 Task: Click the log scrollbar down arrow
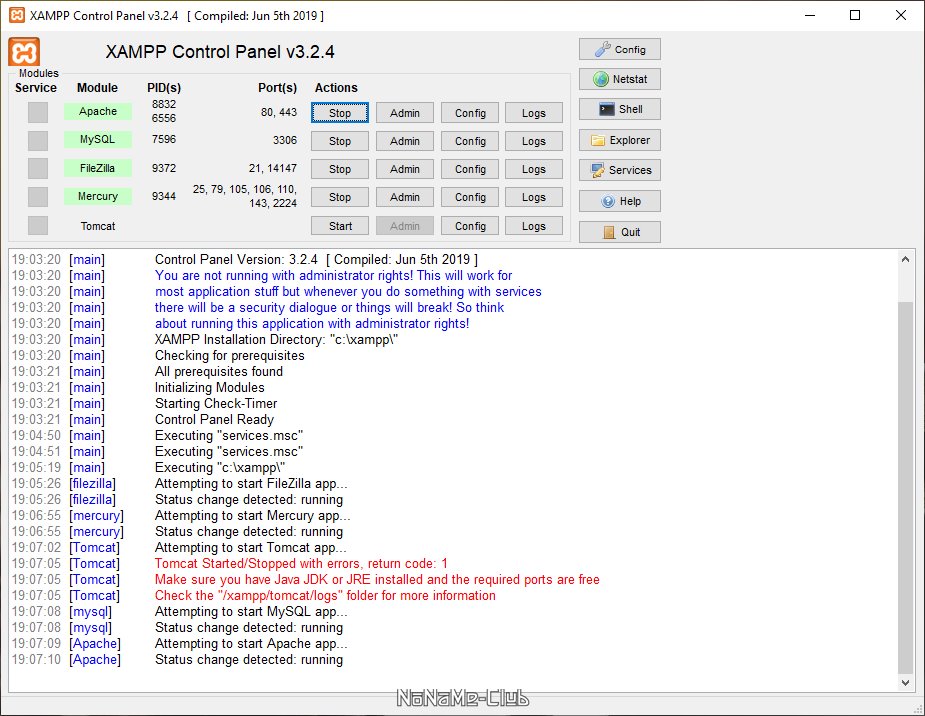[x=906, y=682]
